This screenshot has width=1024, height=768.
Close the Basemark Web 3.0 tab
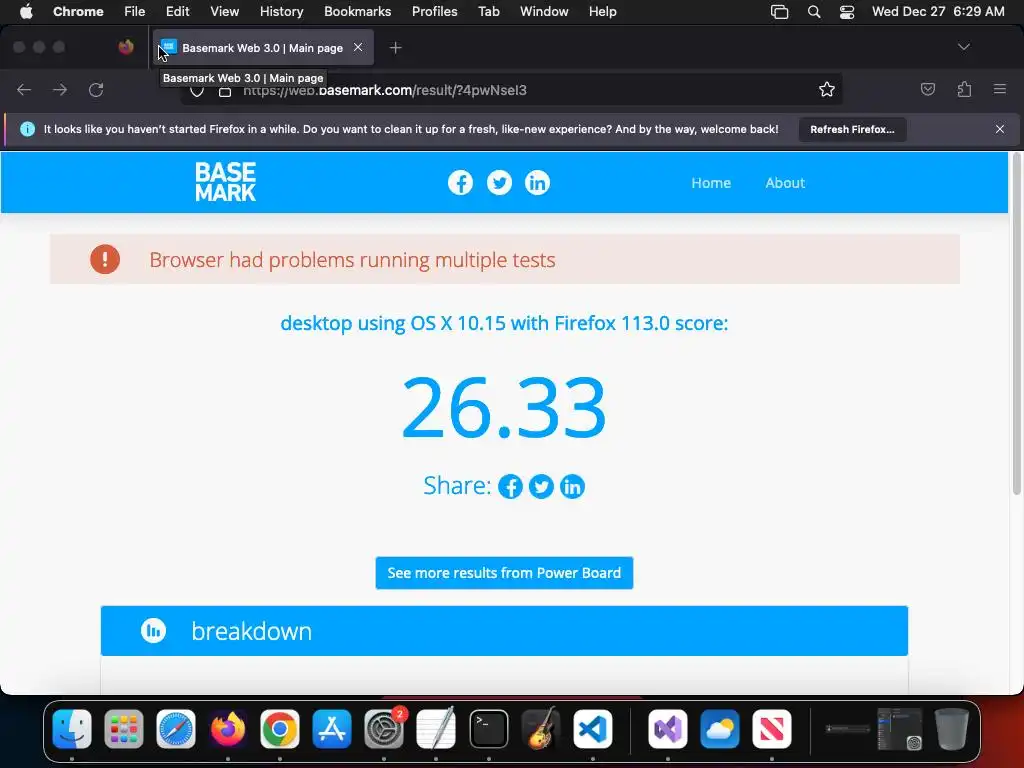pos(358,47)
